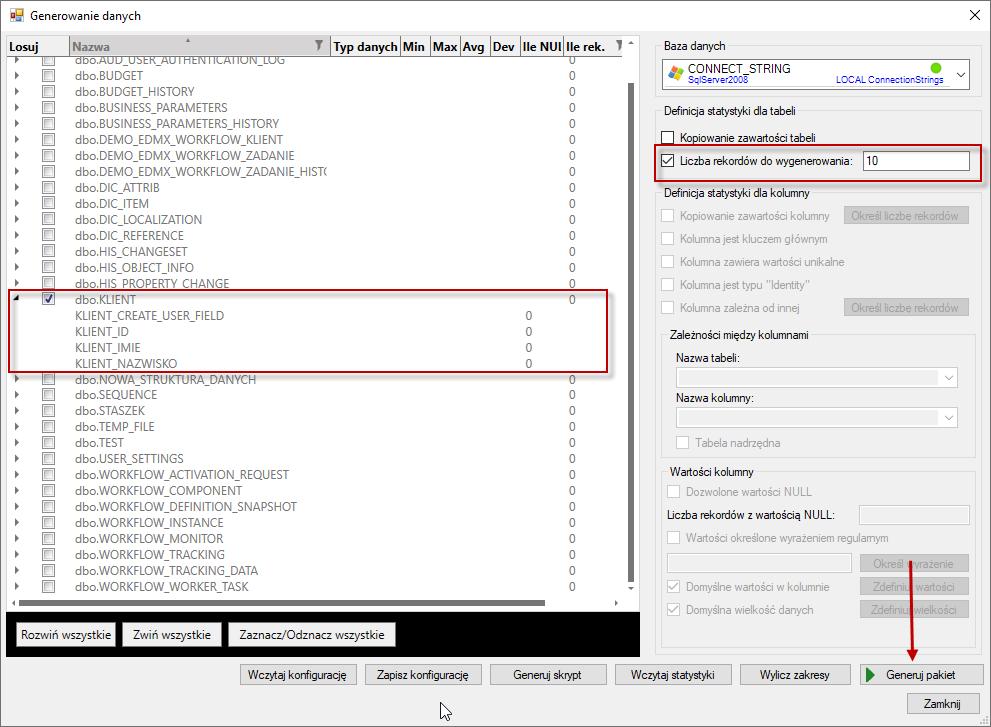Screen dimensions: 991x727
Task: Click Wylicz zakresy button
Action: click(x=795, y=675)
